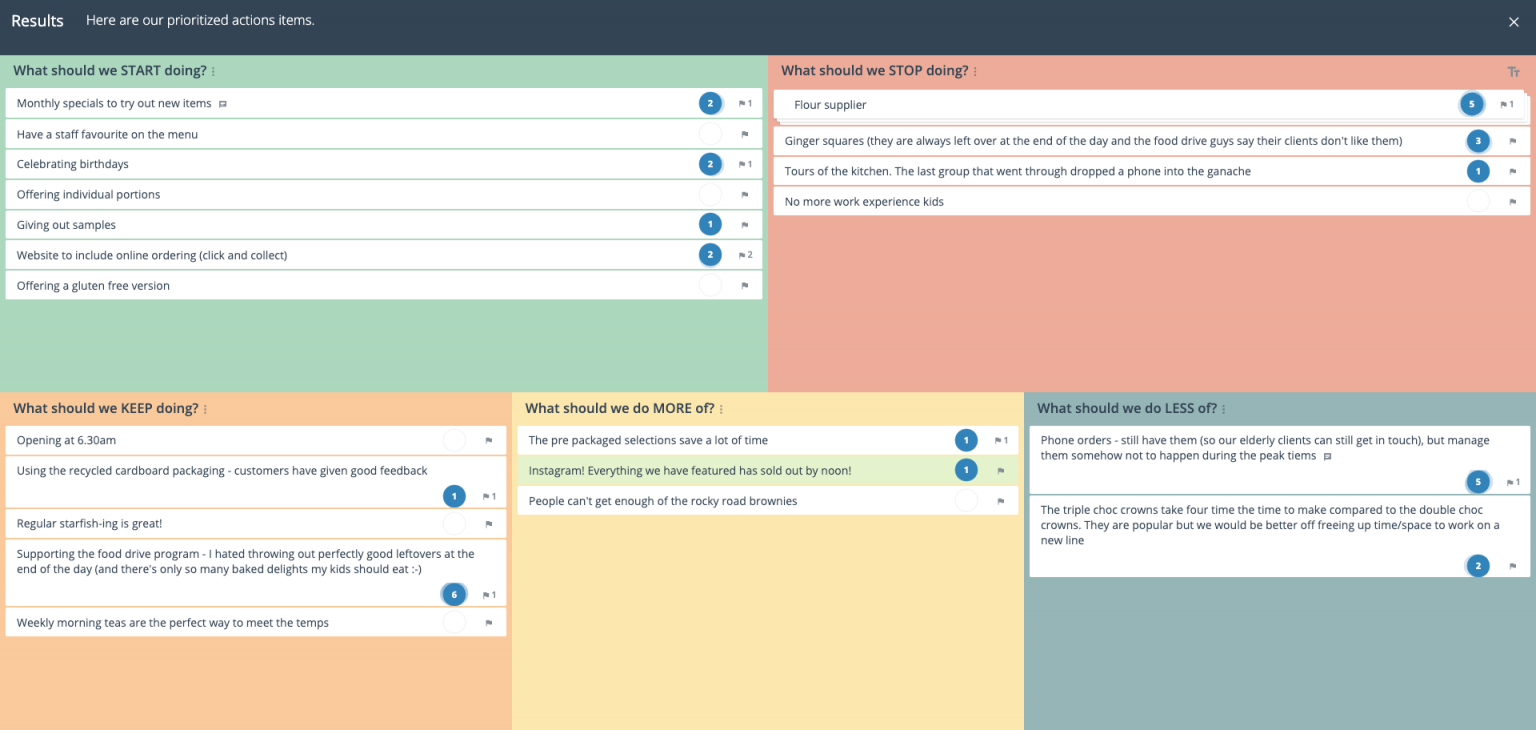Toggle a vote on "Weekly morning teas" item
The height and width of the screenshot is (730, 1536).
click(454, 622)
